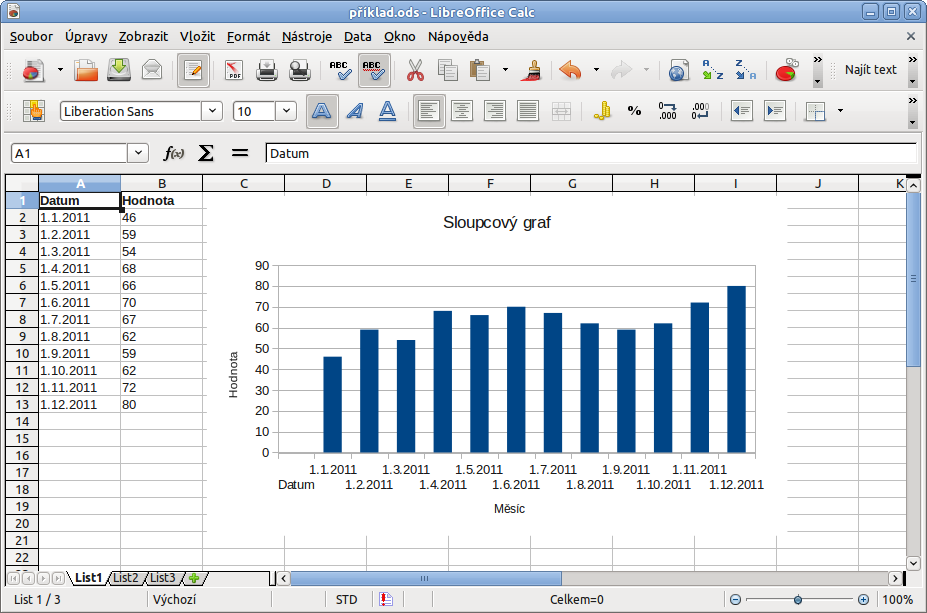Zoom in using the plus button

[863, 599]
